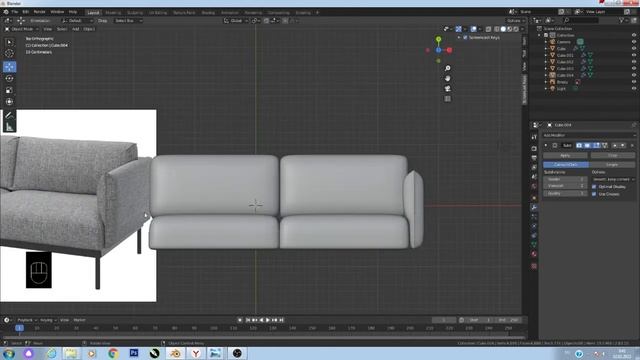Open Object Mode dropdown

pyautogui.click(x=21, y=29)
